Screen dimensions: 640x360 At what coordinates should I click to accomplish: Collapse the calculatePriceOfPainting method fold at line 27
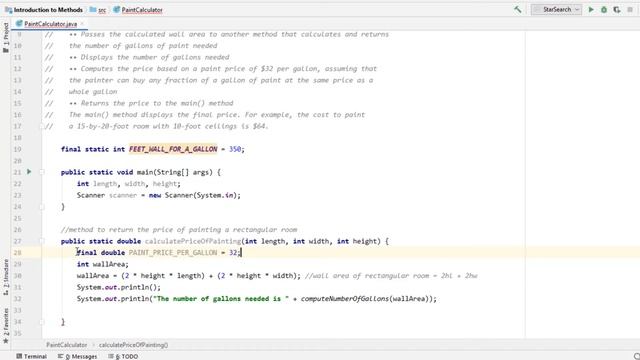tap(42, 241)
